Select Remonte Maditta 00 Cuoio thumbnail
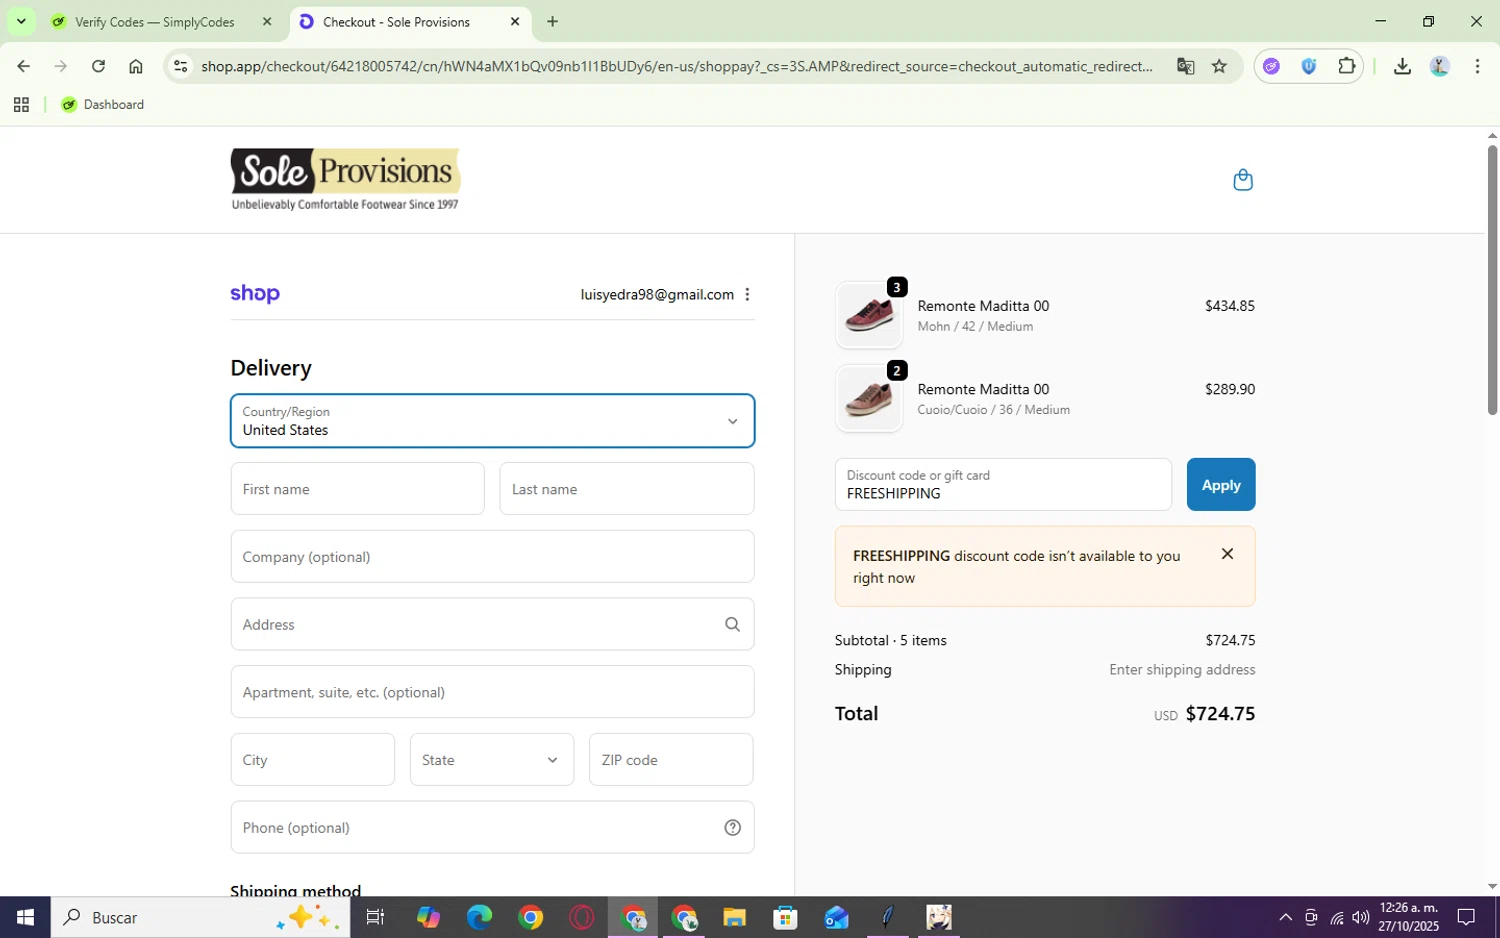The width and height of the screenshot is (1500, 938). coord(869,398)
